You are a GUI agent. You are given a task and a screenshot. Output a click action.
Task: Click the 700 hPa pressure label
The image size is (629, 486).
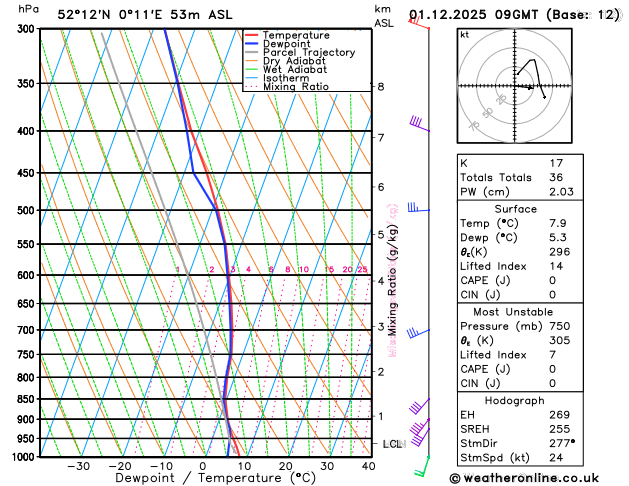[x=28, y=330]
